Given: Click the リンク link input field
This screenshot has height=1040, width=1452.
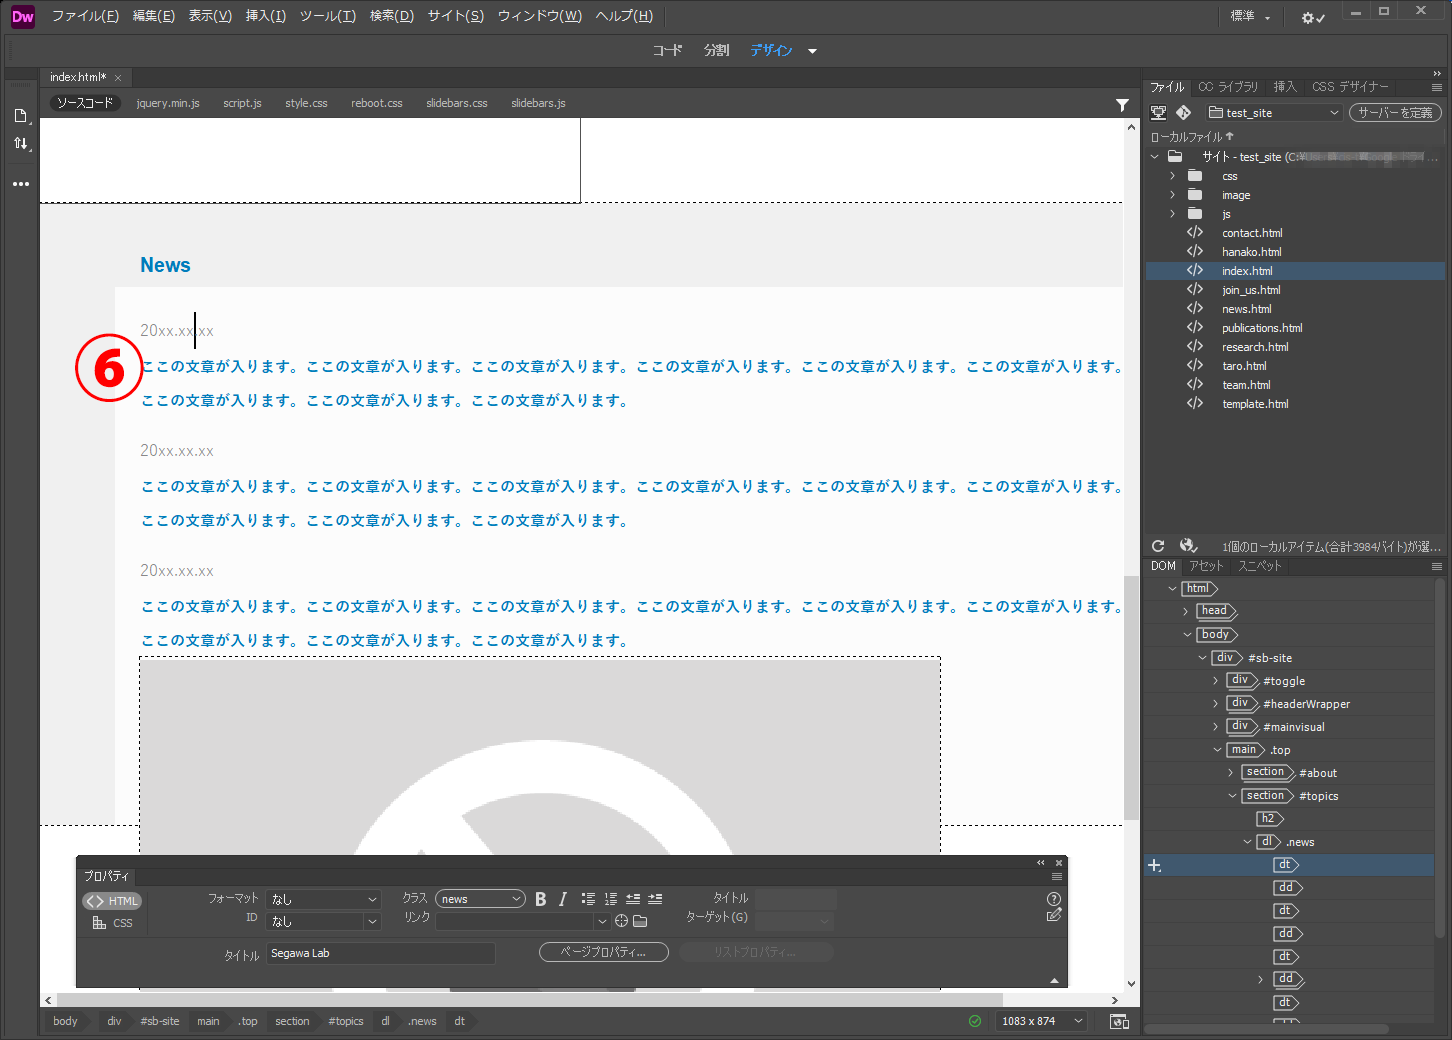Looking at the screenshot, I should [x=516, y=921].
